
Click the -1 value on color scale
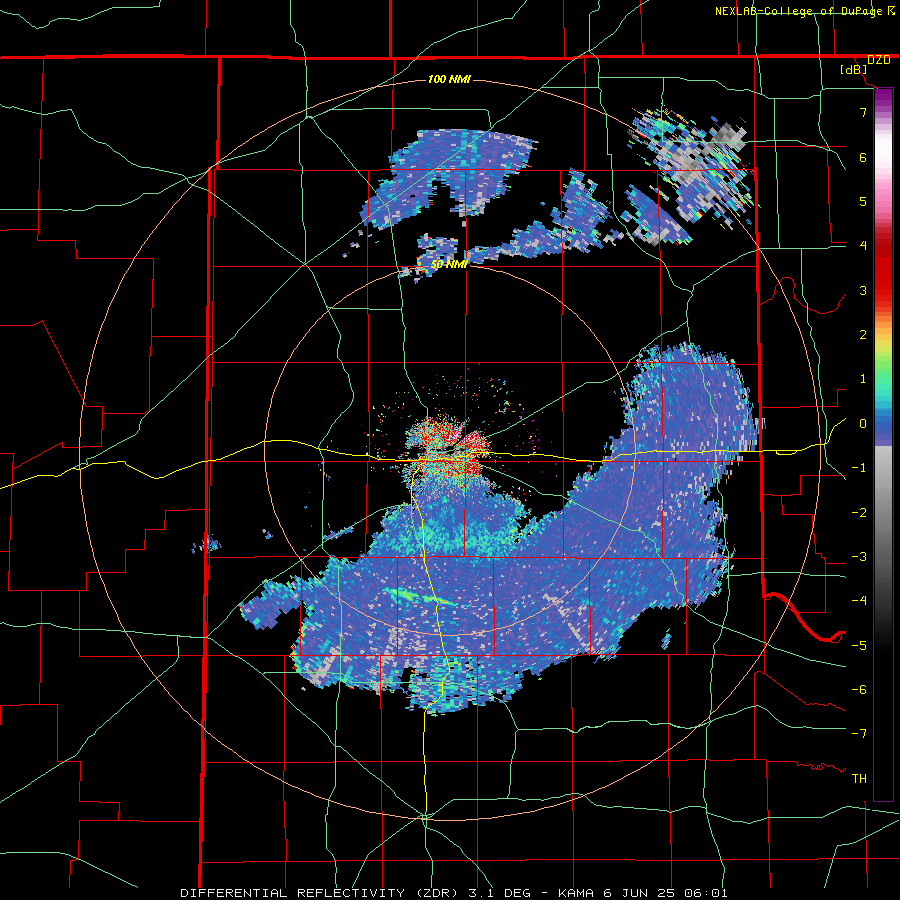pyautogui.click(x=859, y=468)
